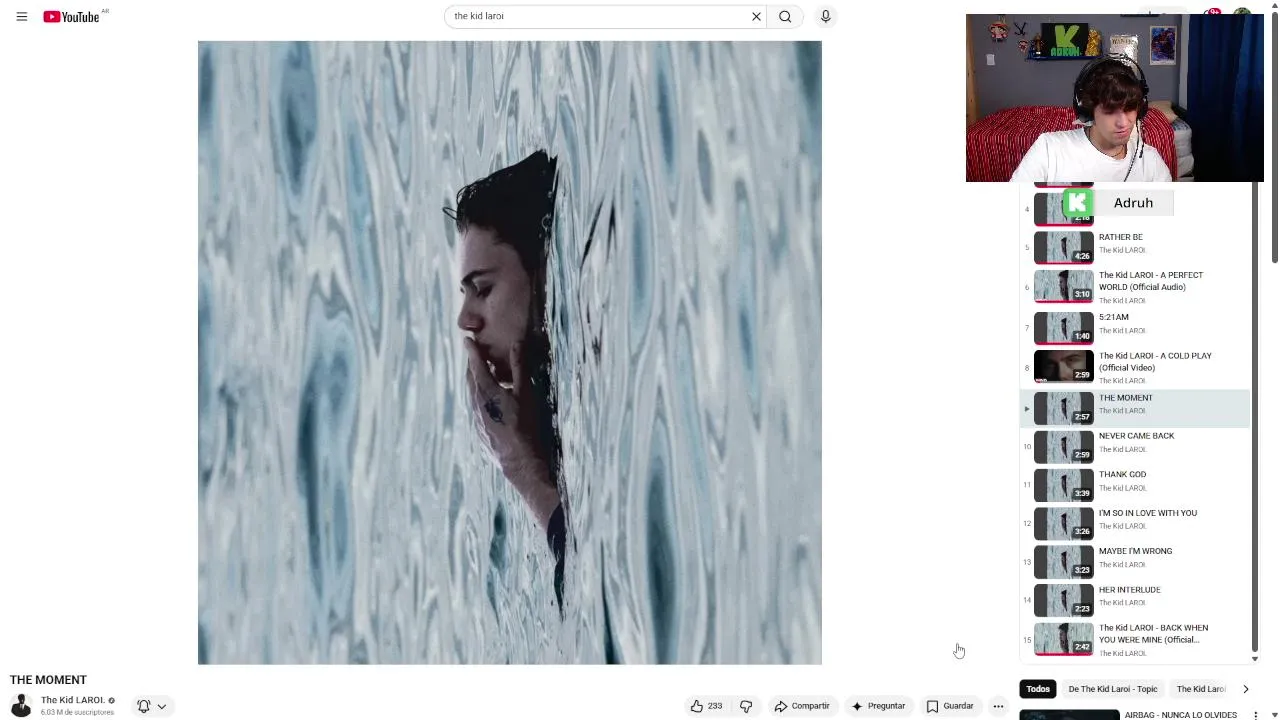Click the playlist scroll-down arrow
Screen dimensions: 1280x720
pyautogui.click(x=1255, y=659)
